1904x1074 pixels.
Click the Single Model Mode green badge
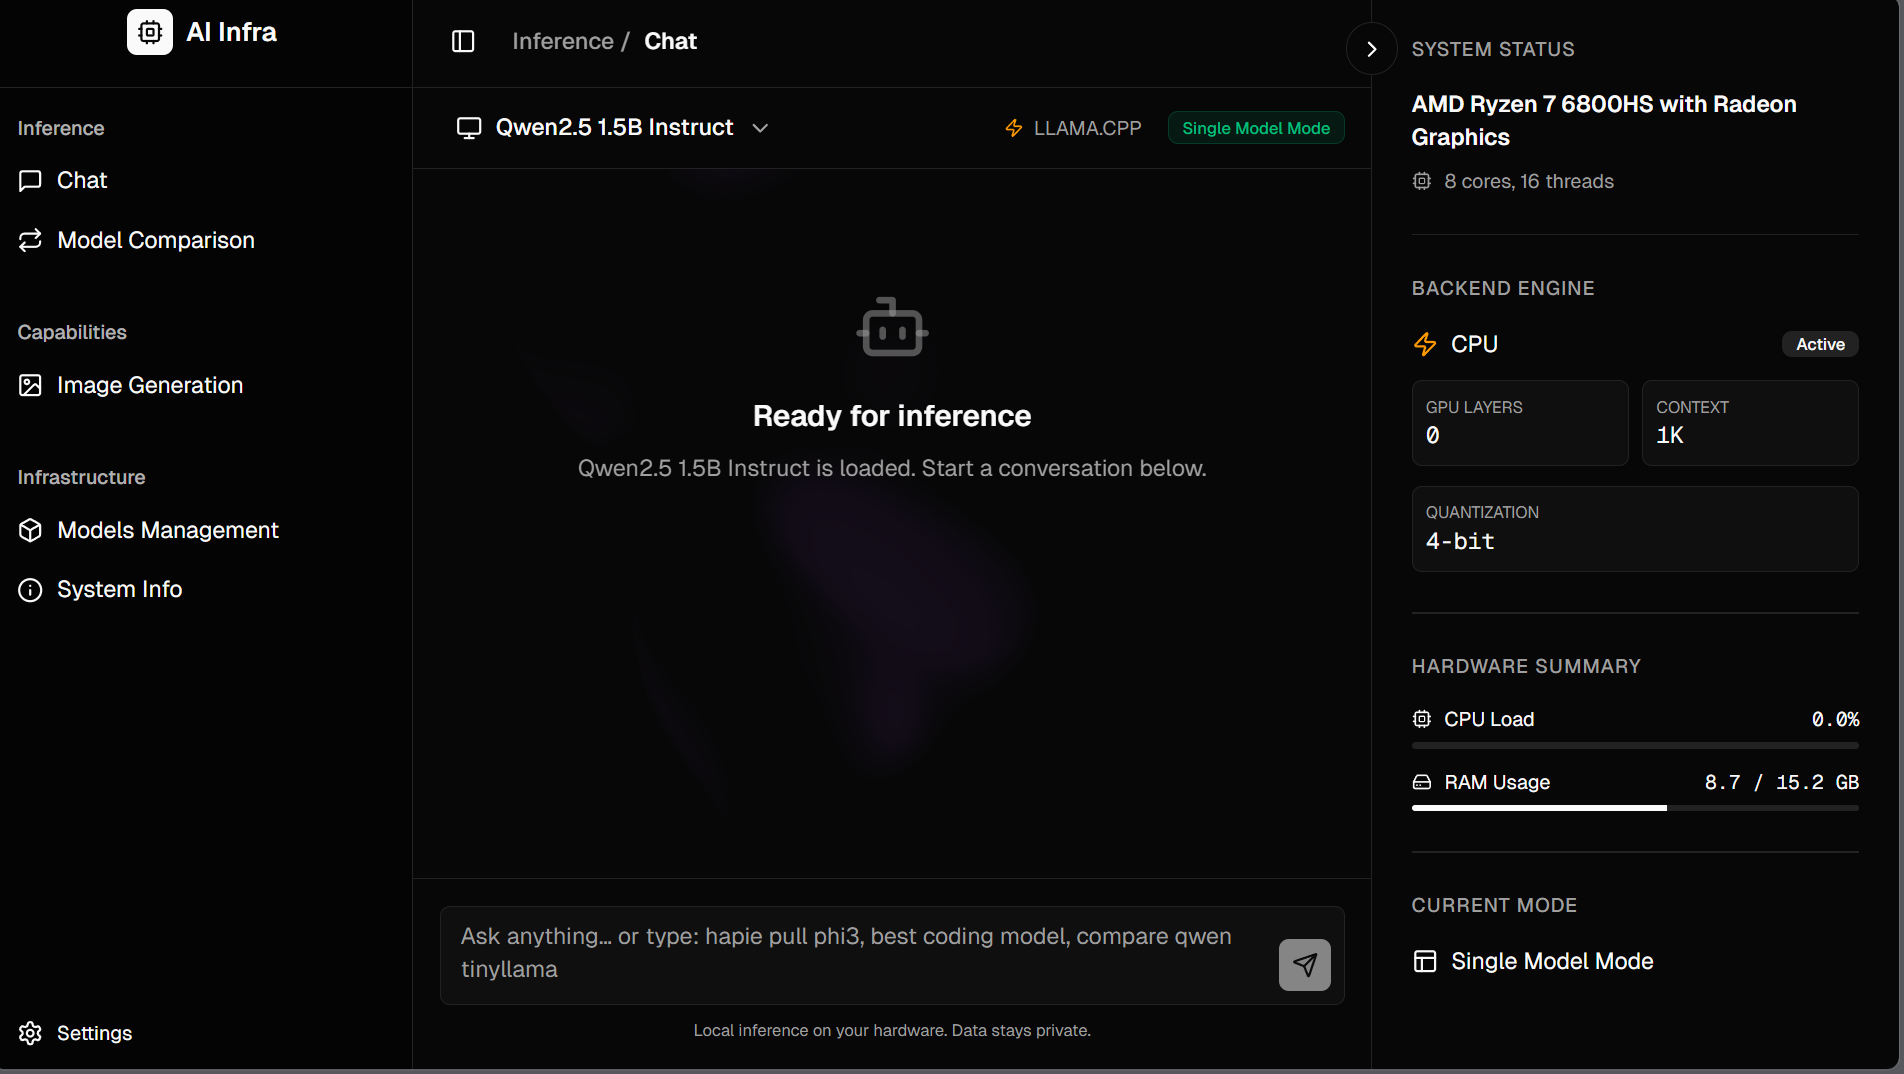click(1256, 128)
